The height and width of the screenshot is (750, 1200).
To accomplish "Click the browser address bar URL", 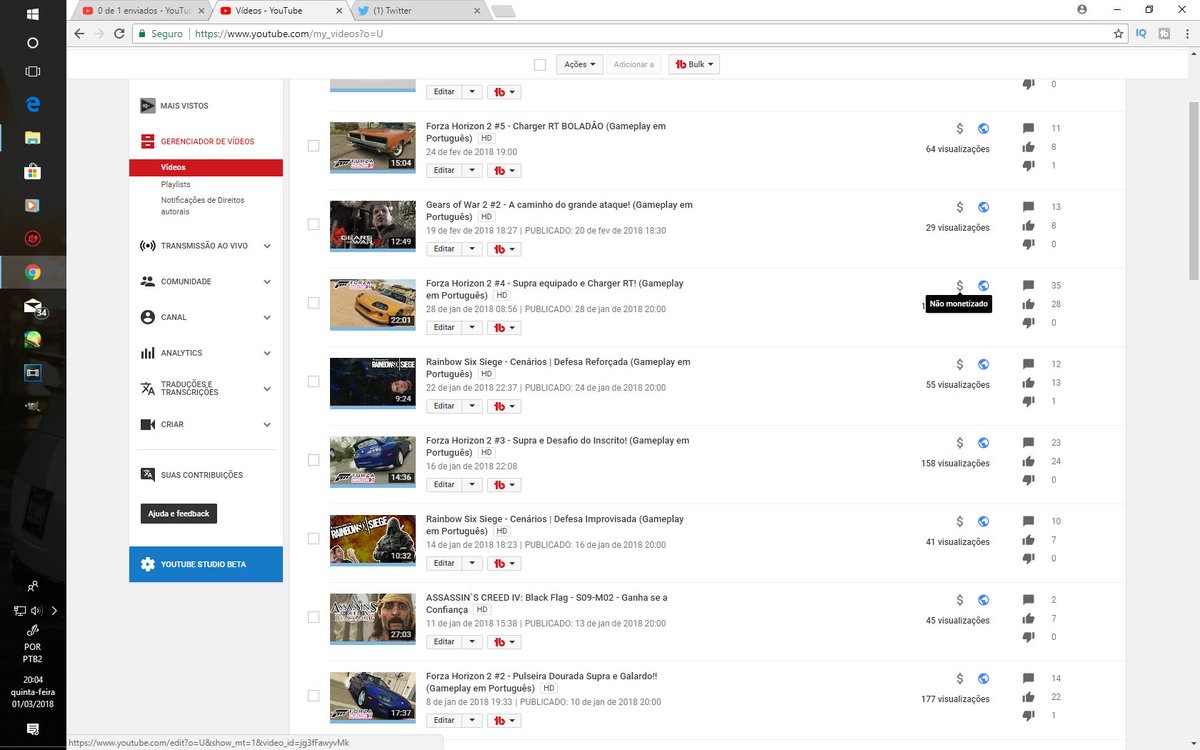I will point(289,33).
